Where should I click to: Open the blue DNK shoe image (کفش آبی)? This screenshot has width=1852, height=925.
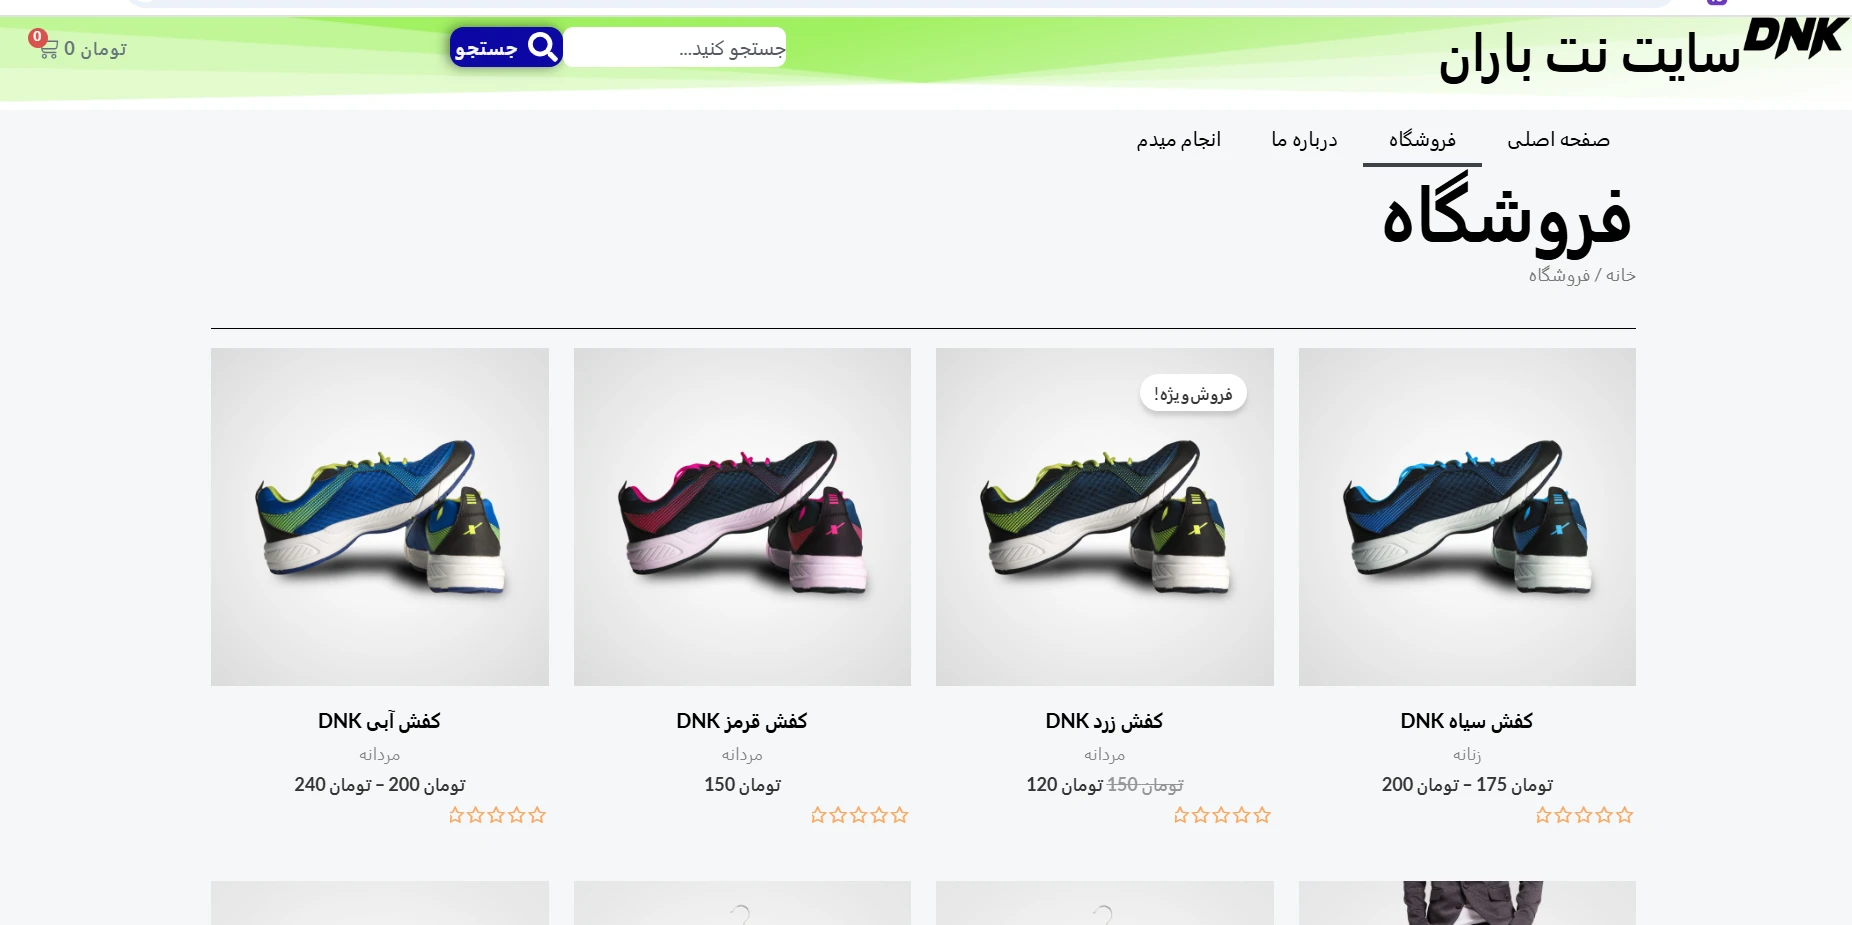(x=380, y=517)
